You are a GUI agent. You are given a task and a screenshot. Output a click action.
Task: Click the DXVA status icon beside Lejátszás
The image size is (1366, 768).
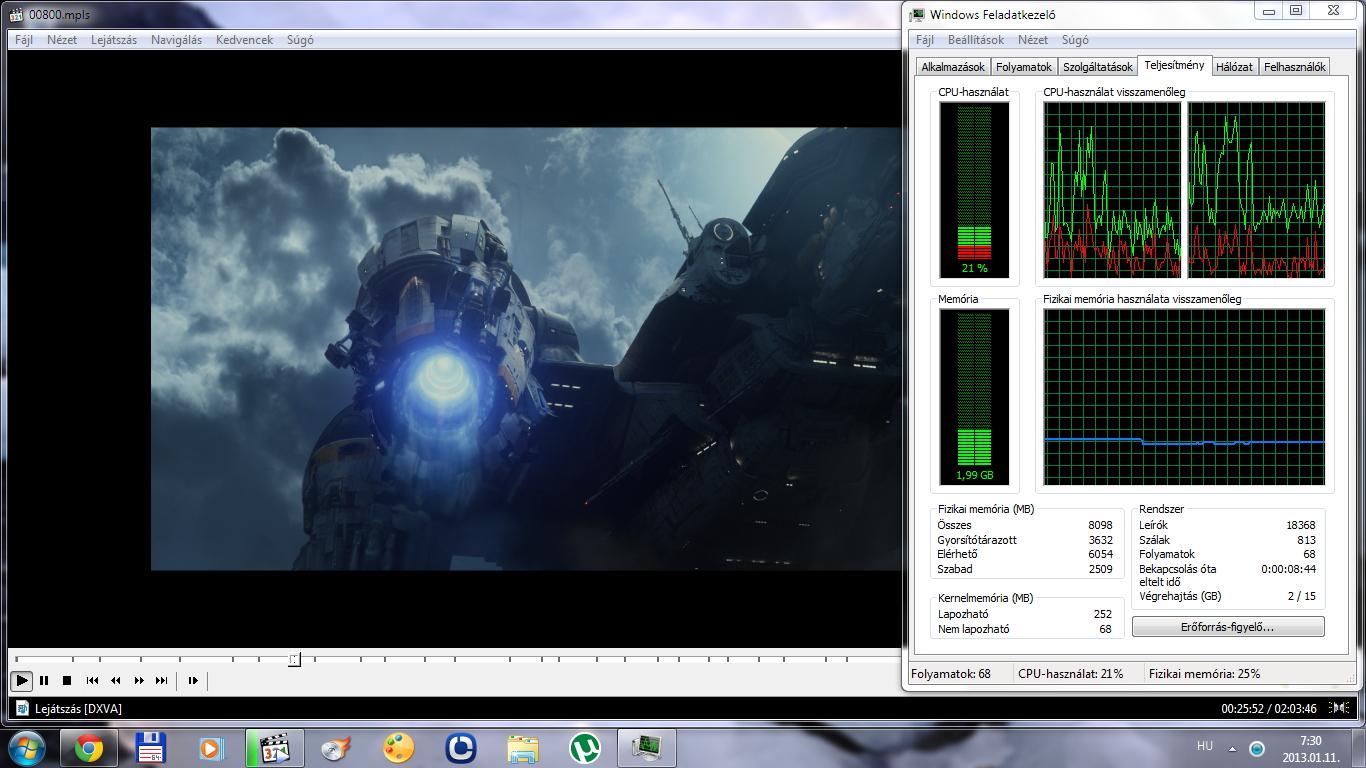tap(22, 709)
